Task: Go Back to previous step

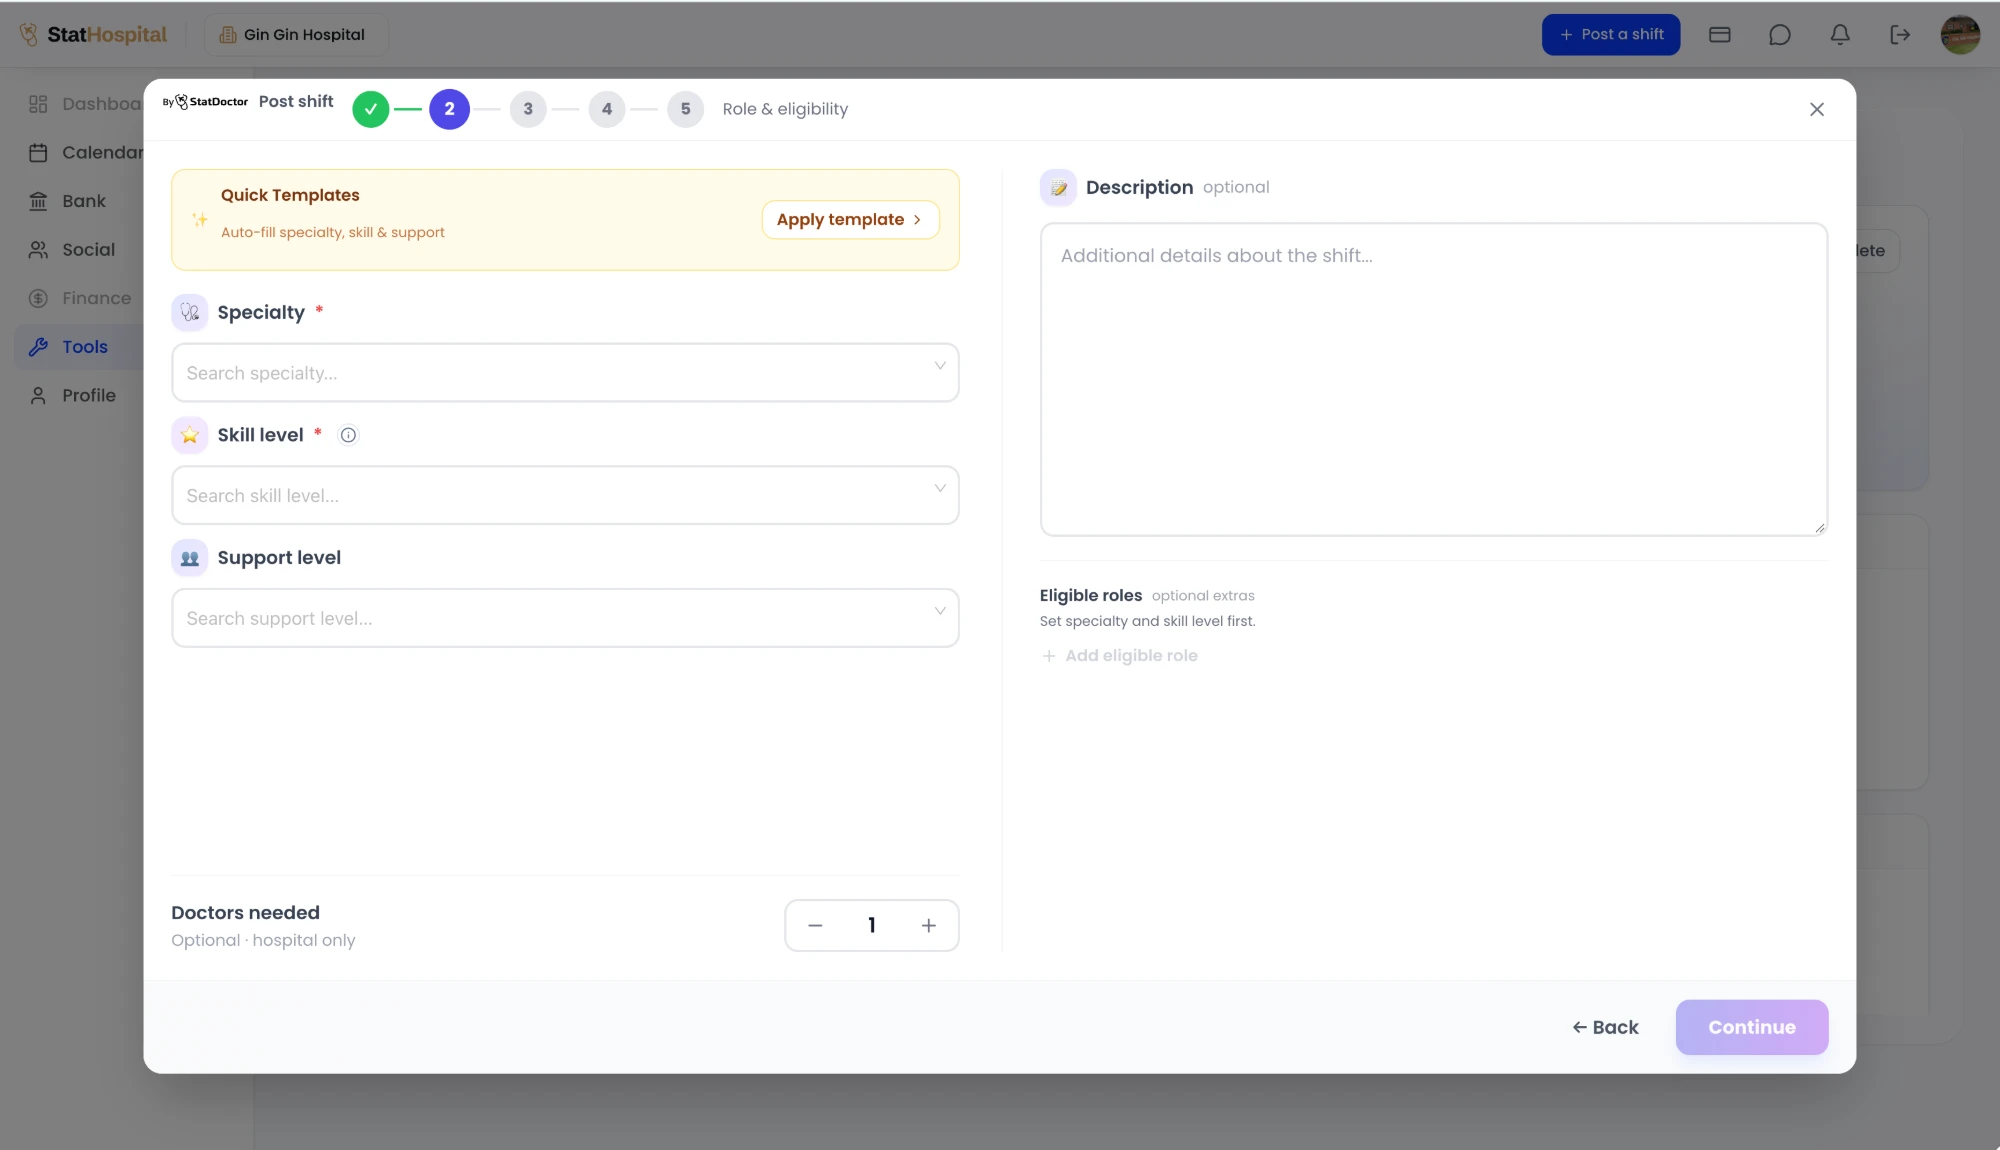Action: pyautogui.click(x=1605, y=1027)
